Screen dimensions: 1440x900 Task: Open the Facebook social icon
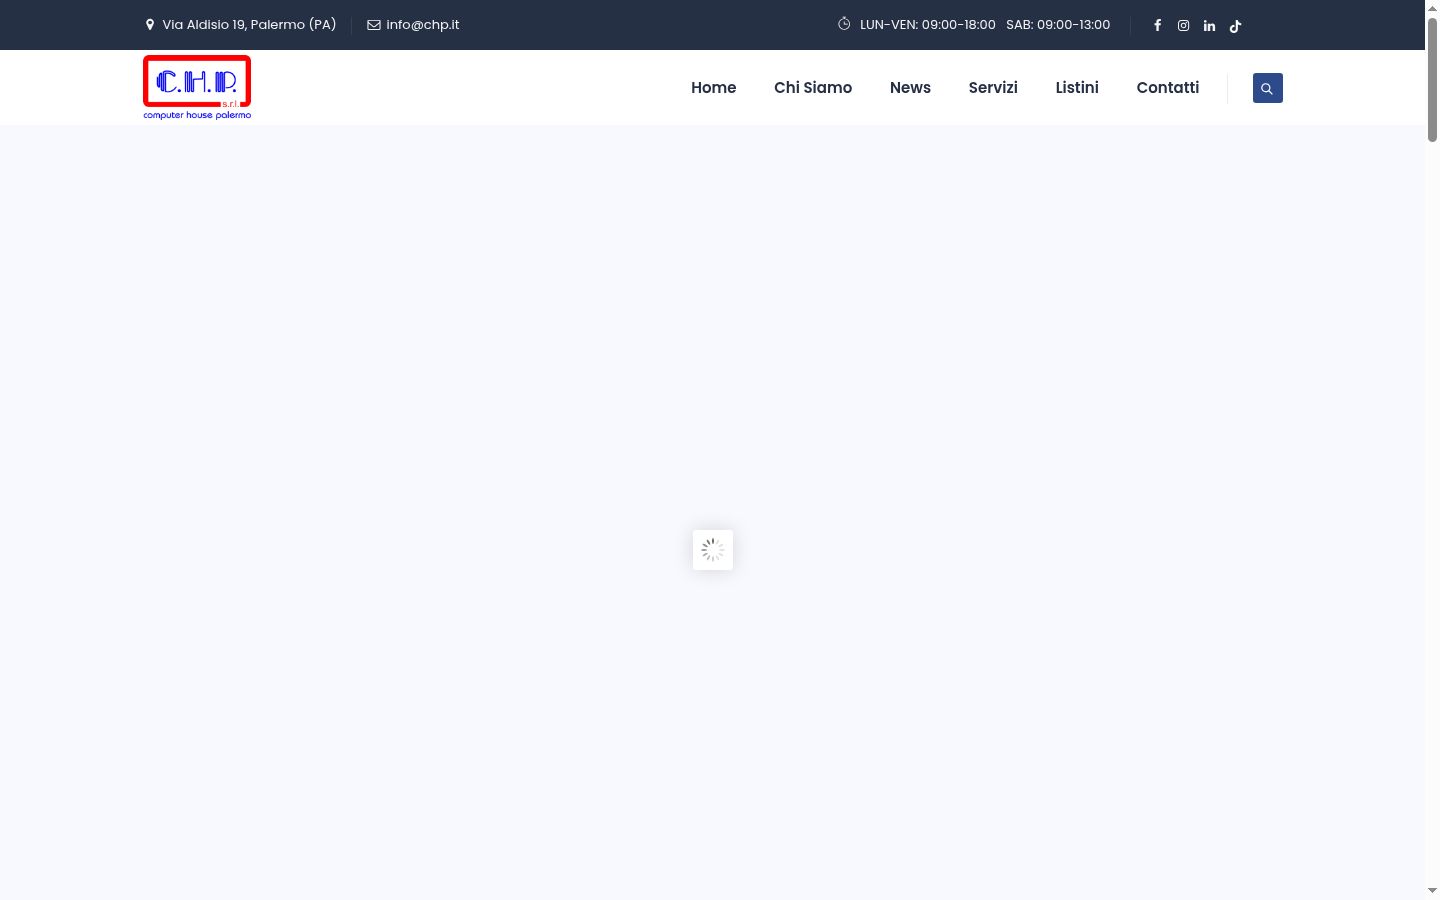[1157, 25]
